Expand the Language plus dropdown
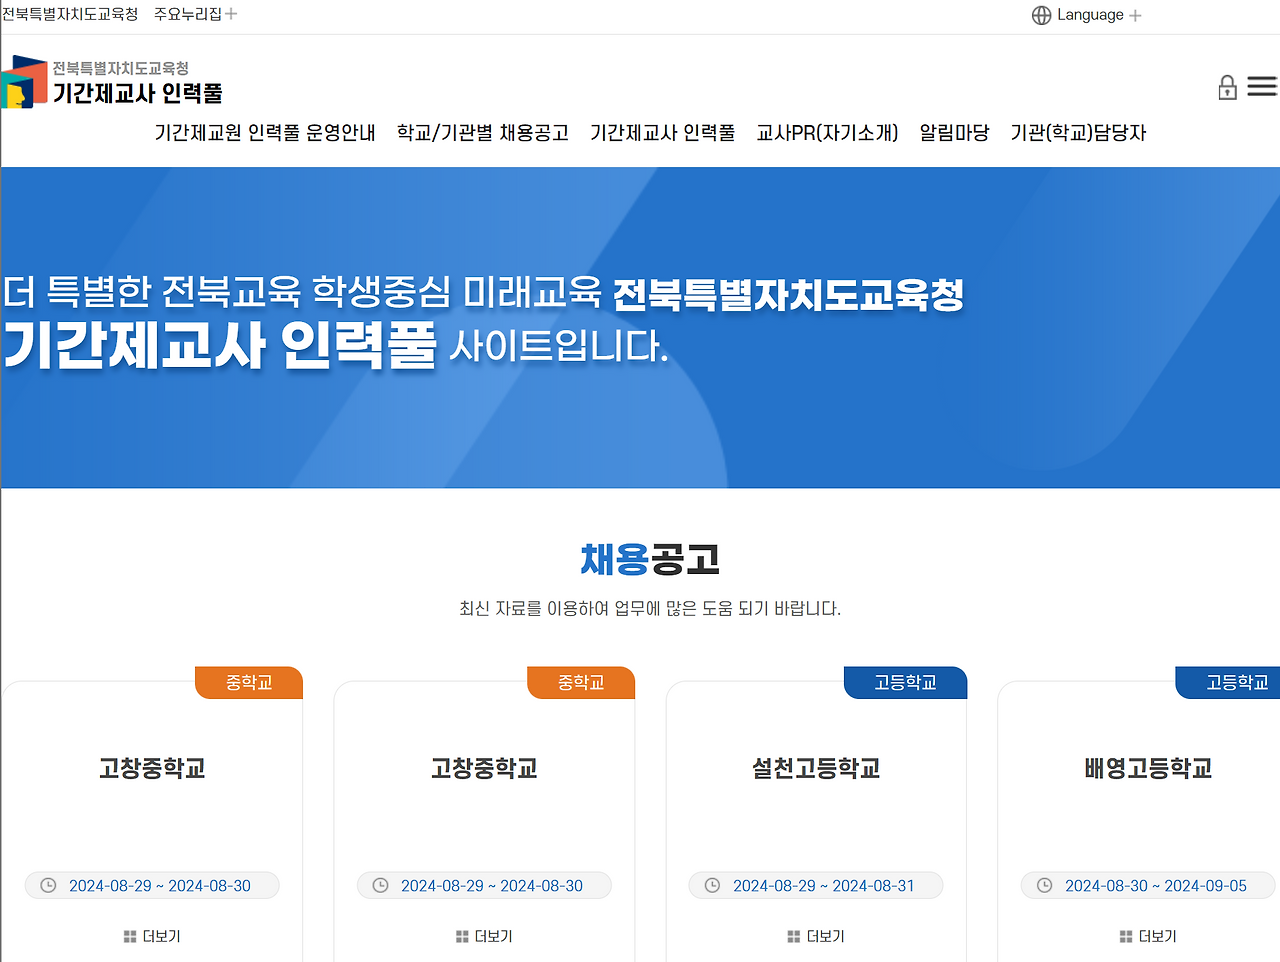Viewport: 1280px width, 962px height. click(x=1136, y=14)
